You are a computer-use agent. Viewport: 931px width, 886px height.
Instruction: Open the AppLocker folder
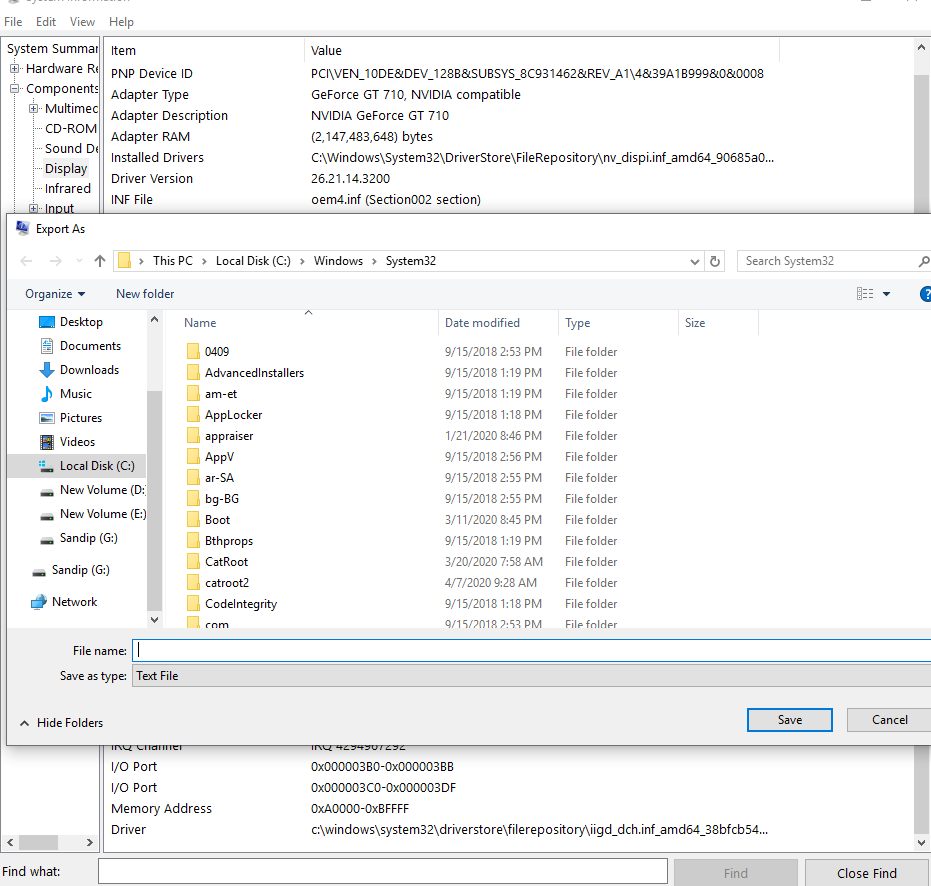233,415
